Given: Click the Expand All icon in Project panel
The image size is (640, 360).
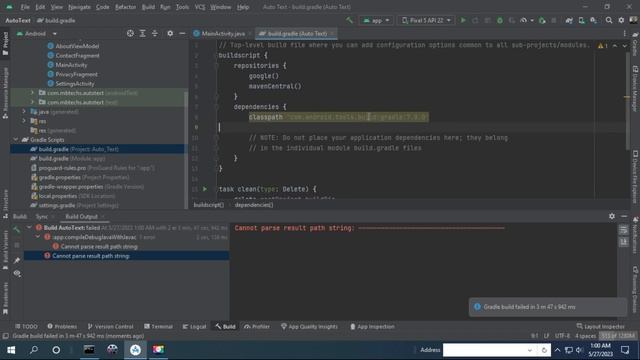Looking at the screenshot, I should 142,33.
